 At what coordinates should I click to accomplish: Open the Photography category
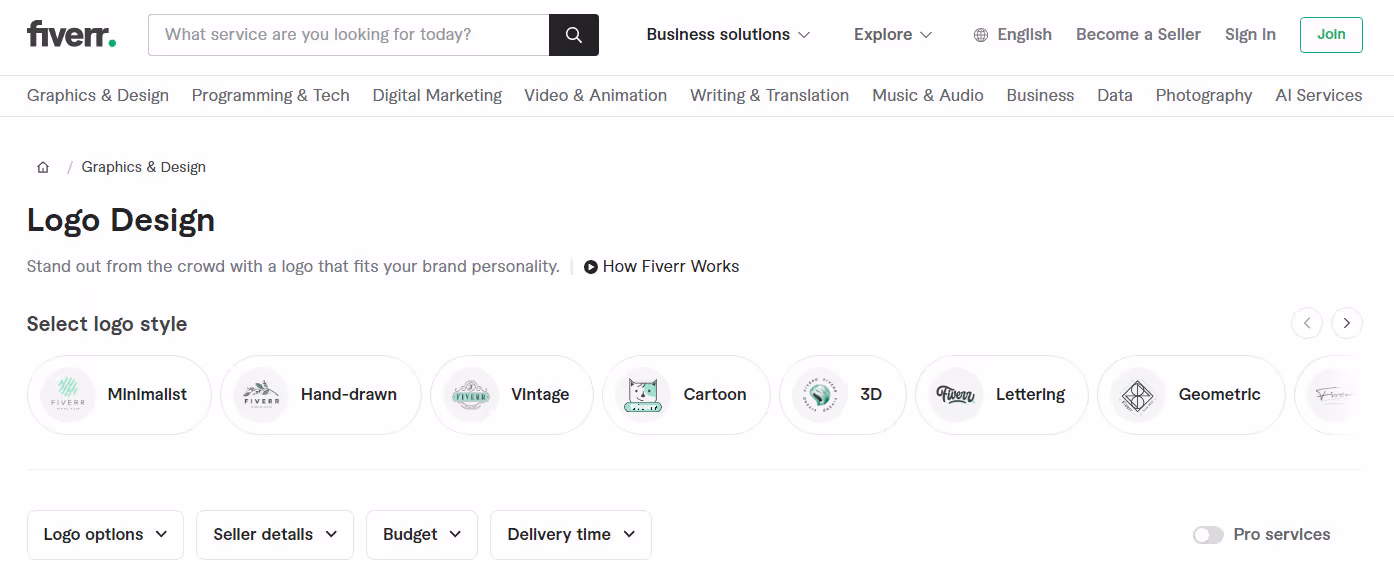click(x=1204, y=96)
